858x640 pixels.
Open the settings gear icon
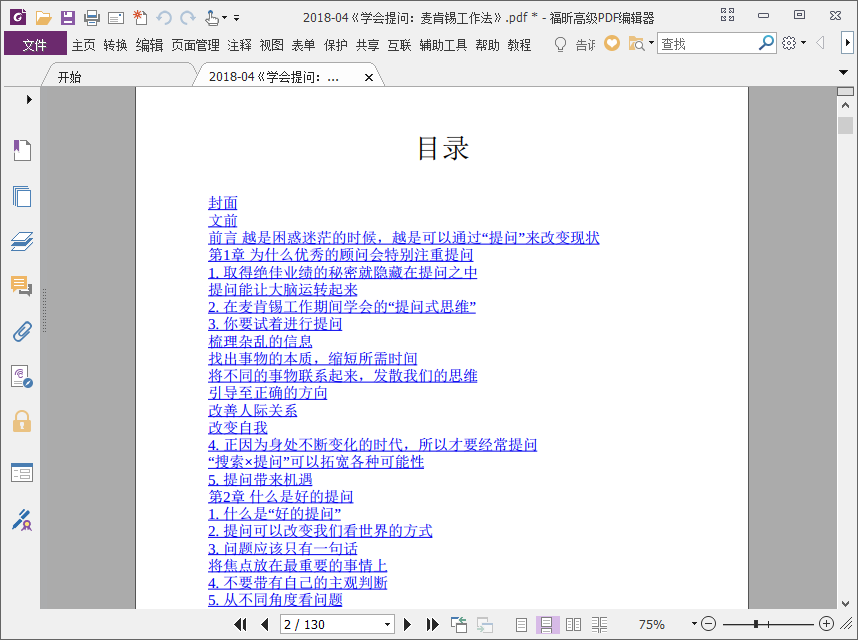pos(789,43)
